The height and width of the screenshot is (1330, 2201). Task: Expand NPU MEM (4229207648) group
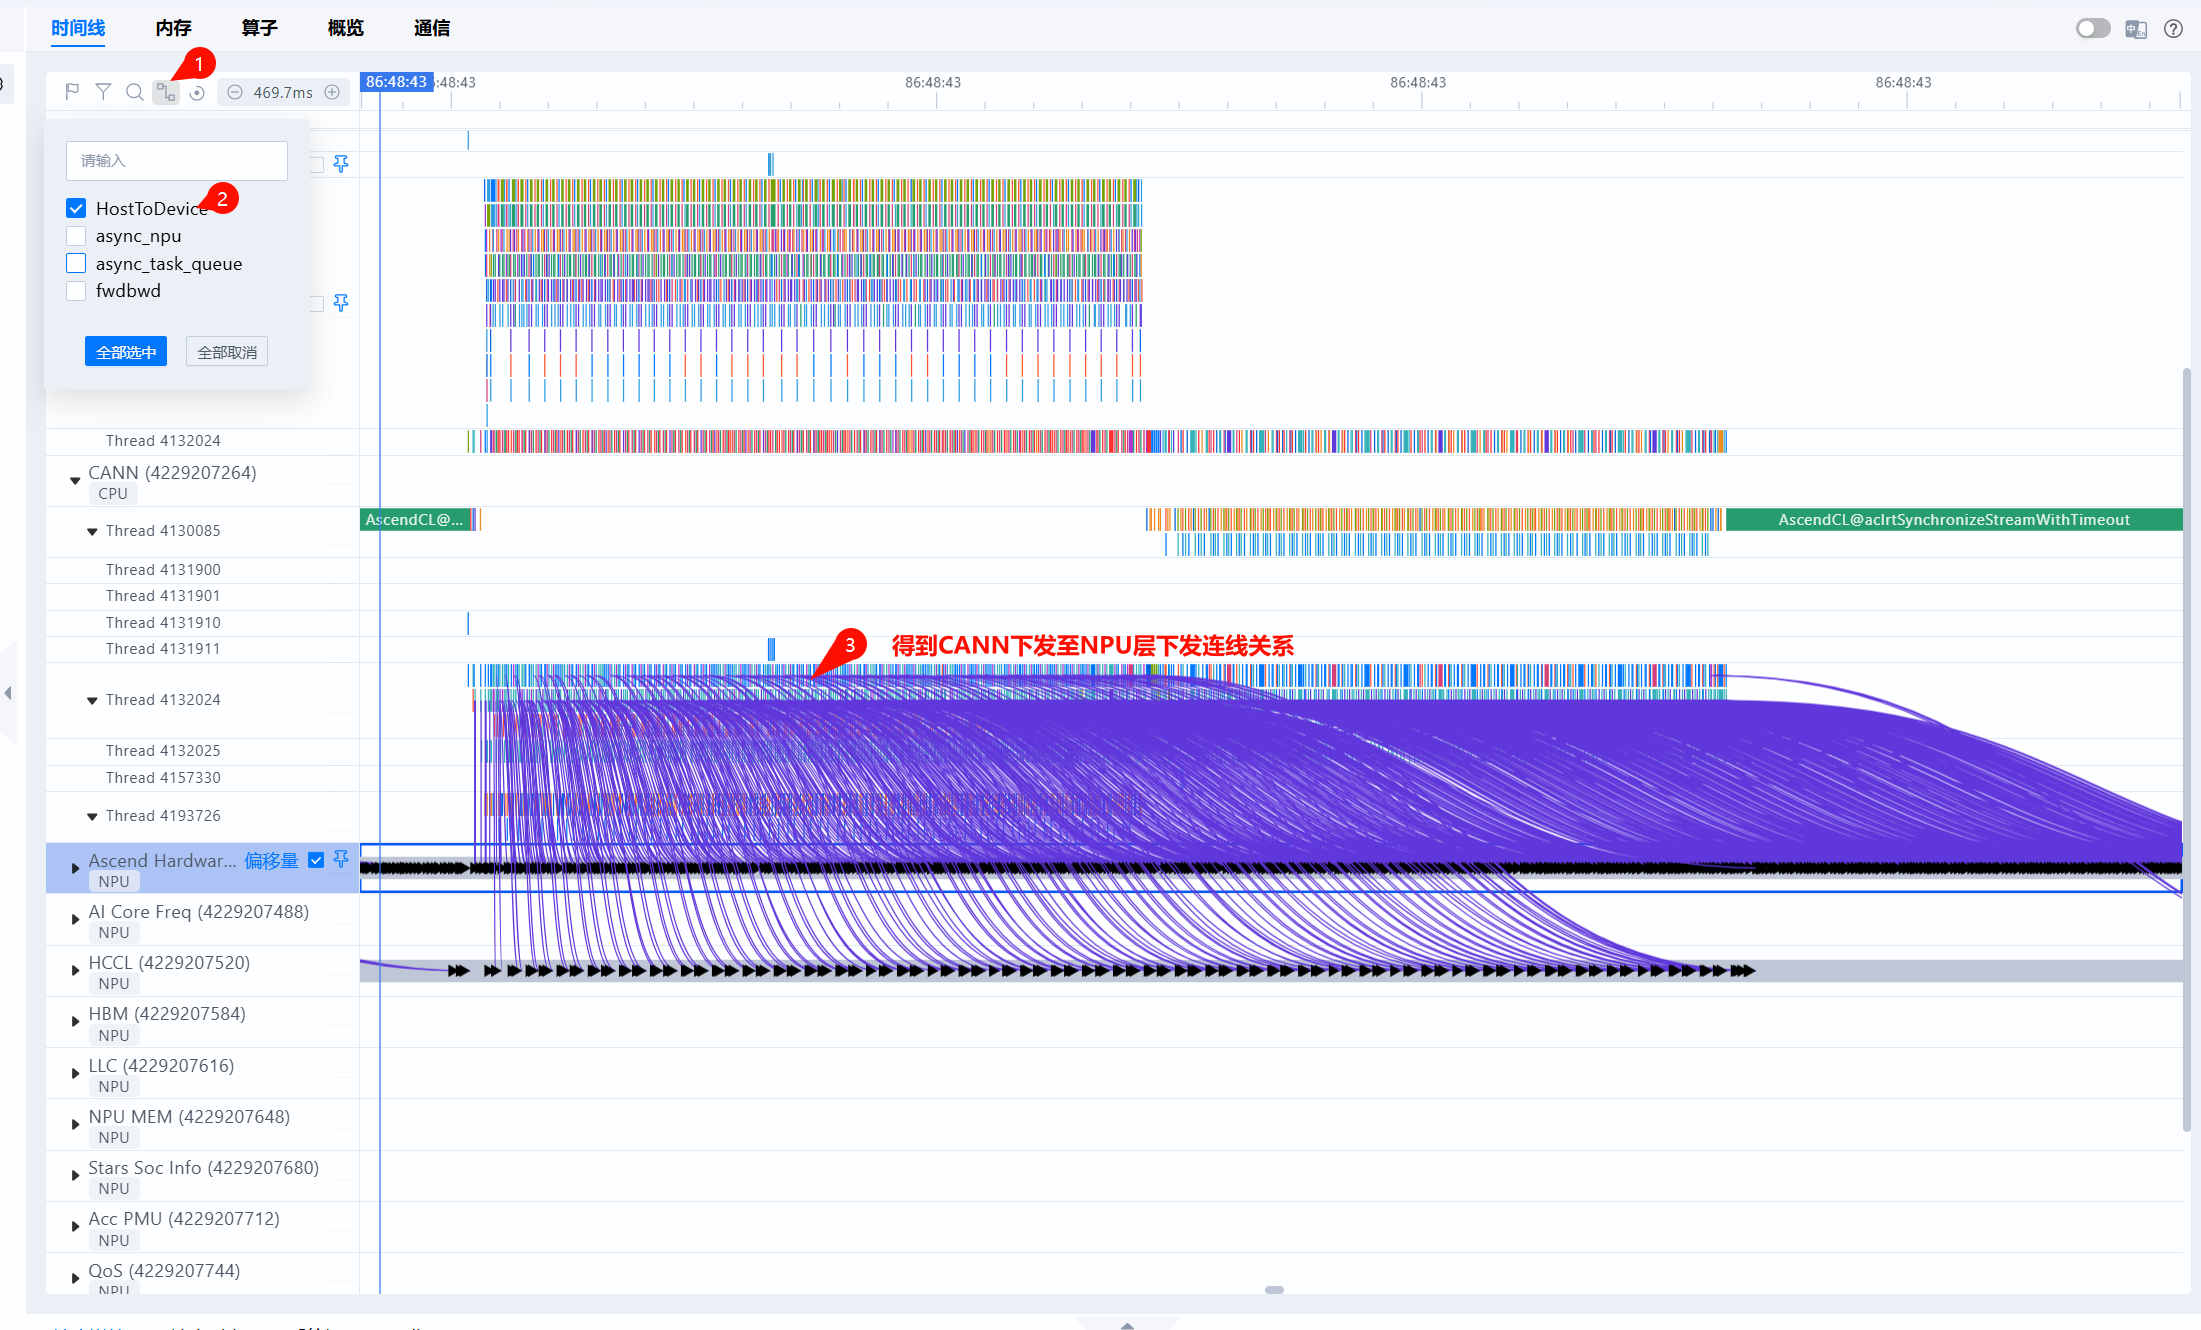pos(75,1124)
